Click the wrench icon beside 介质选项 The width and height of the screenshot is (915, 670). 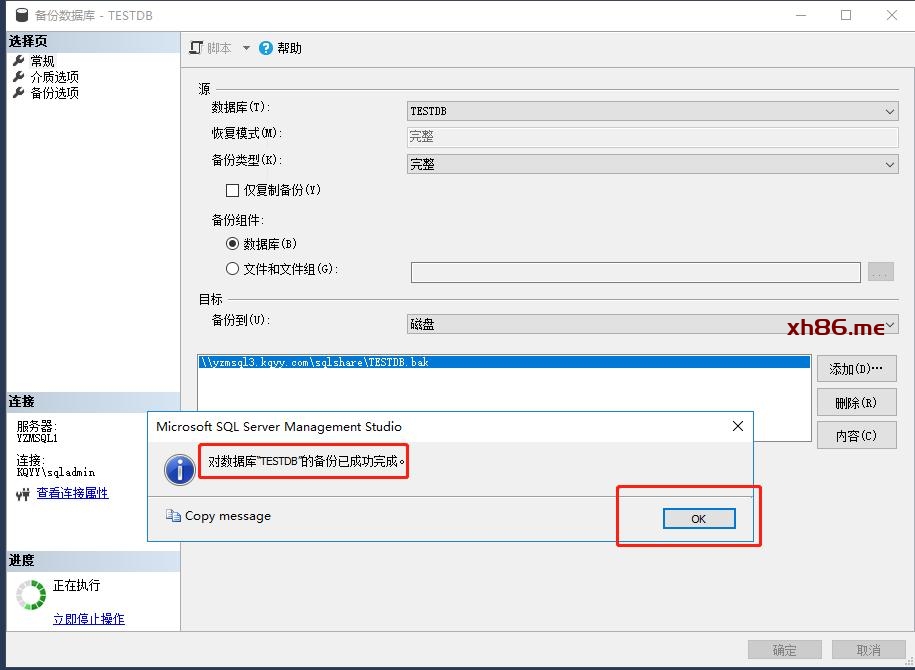pos(18,77)
